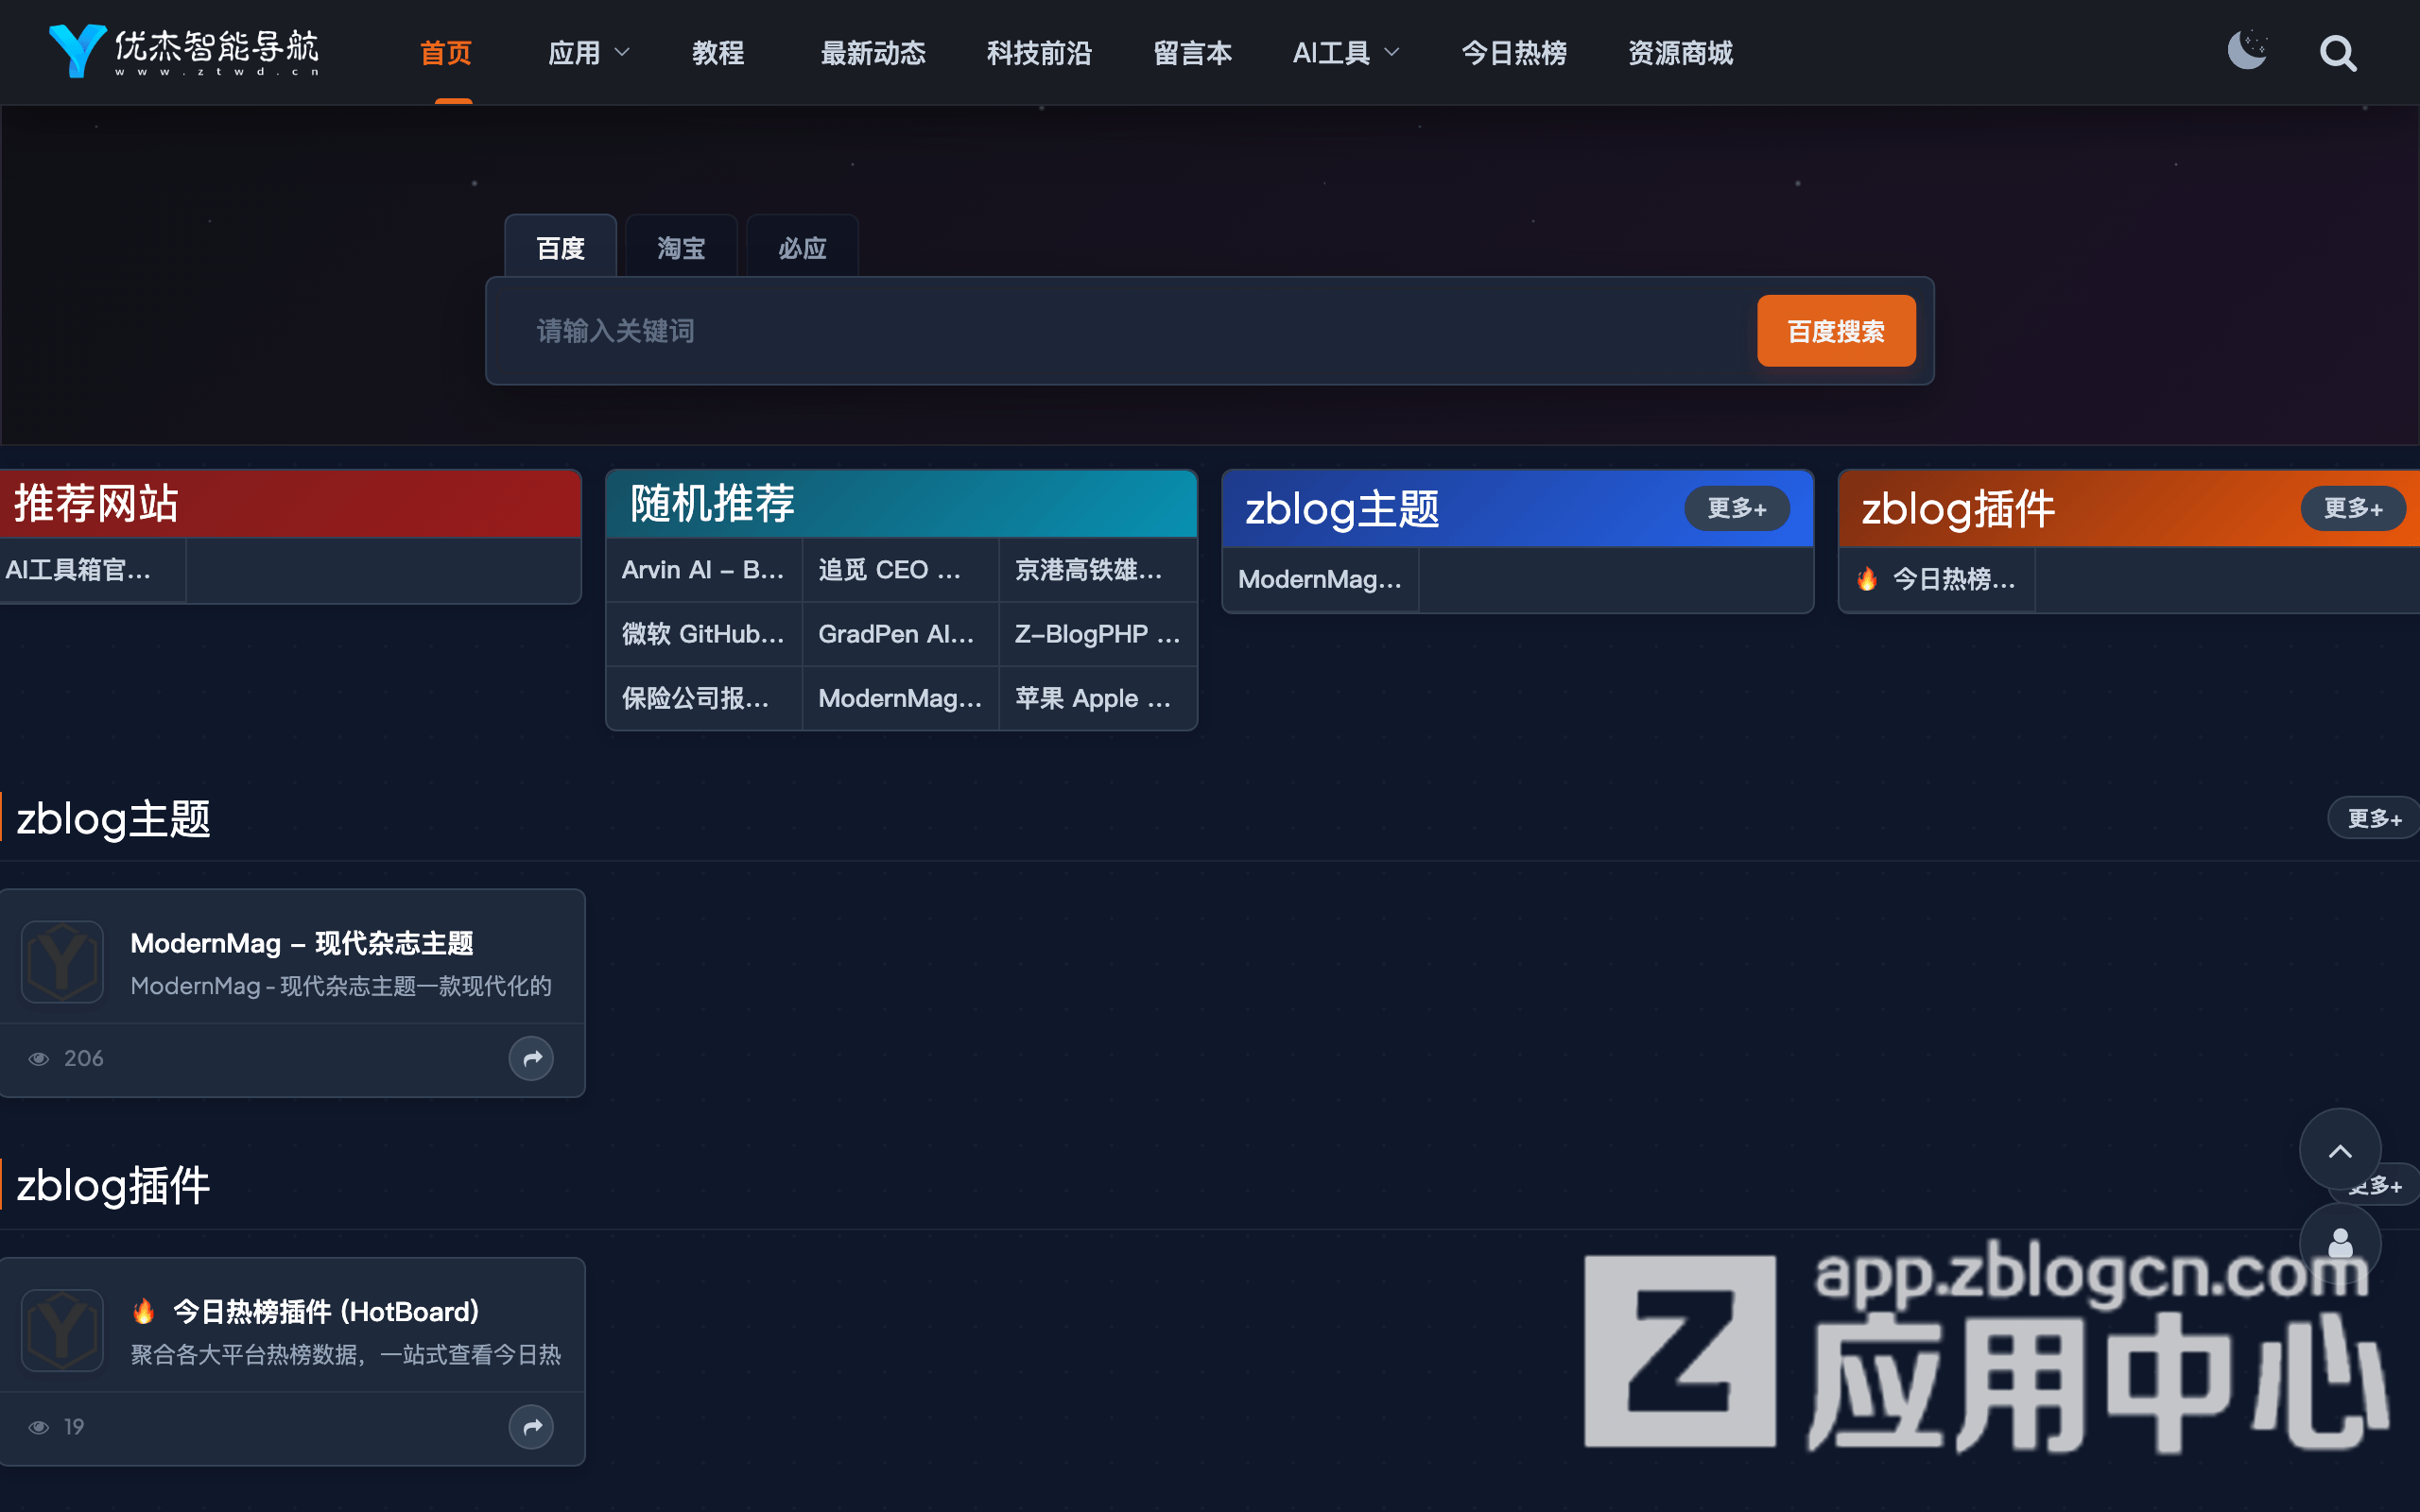Open ModernMag – 现代杂志主题 card title
2420x1512 pixels.
(302, 943)
